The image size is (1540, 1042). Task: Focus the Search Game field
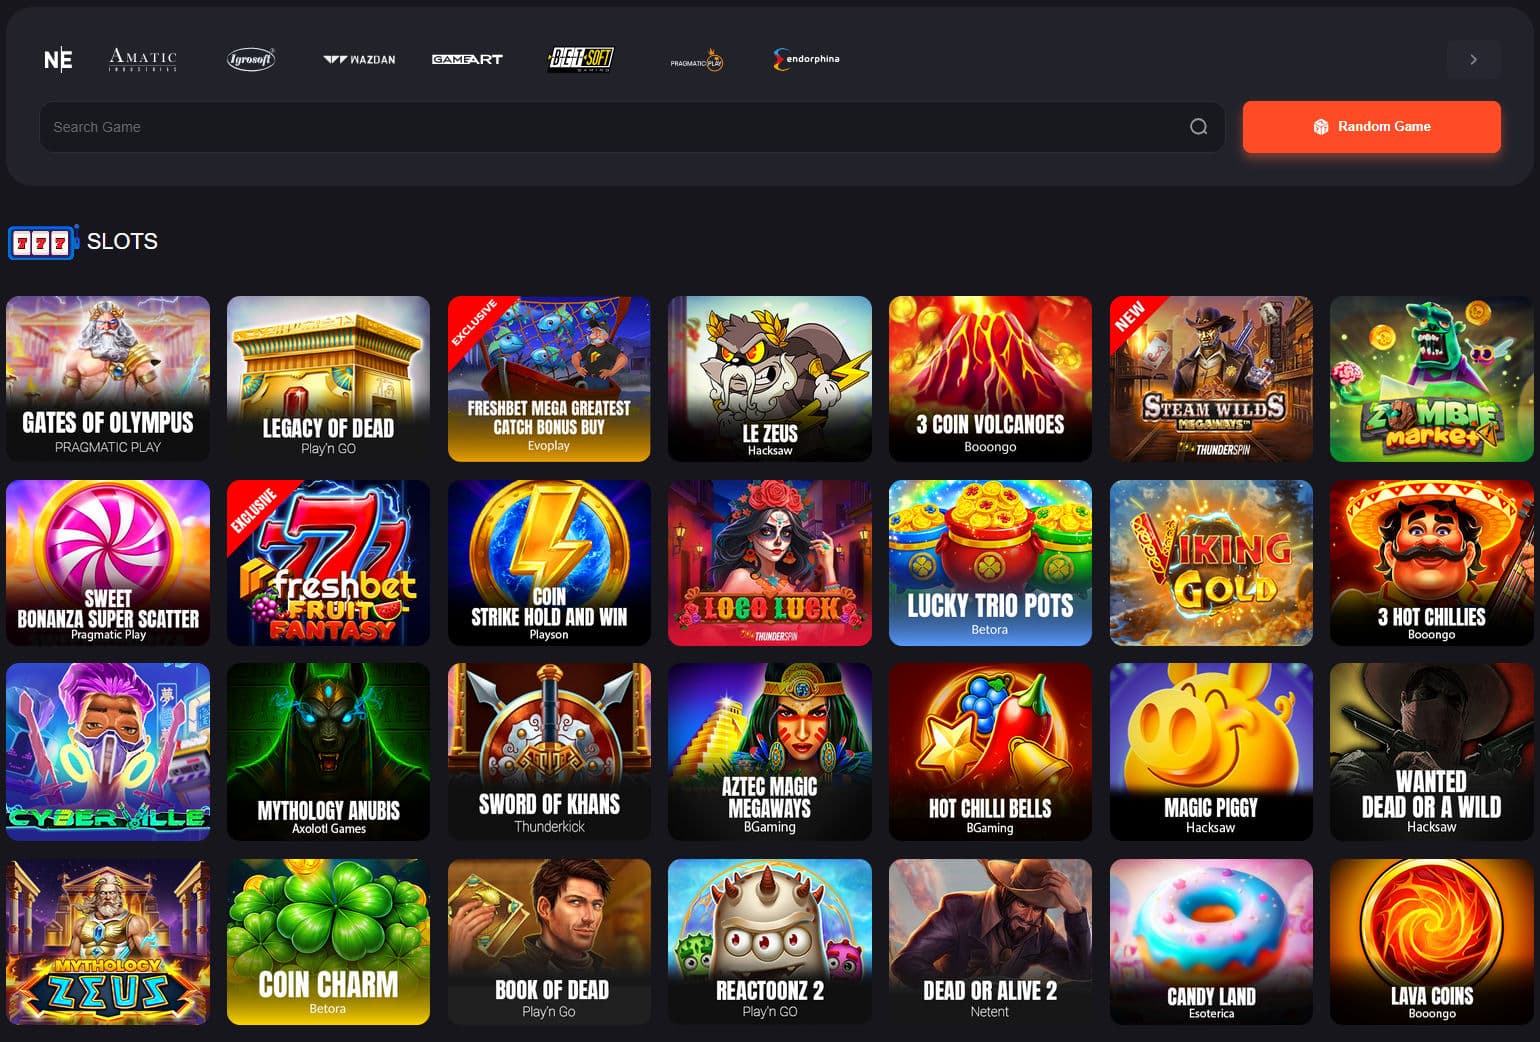coord(632,127)
